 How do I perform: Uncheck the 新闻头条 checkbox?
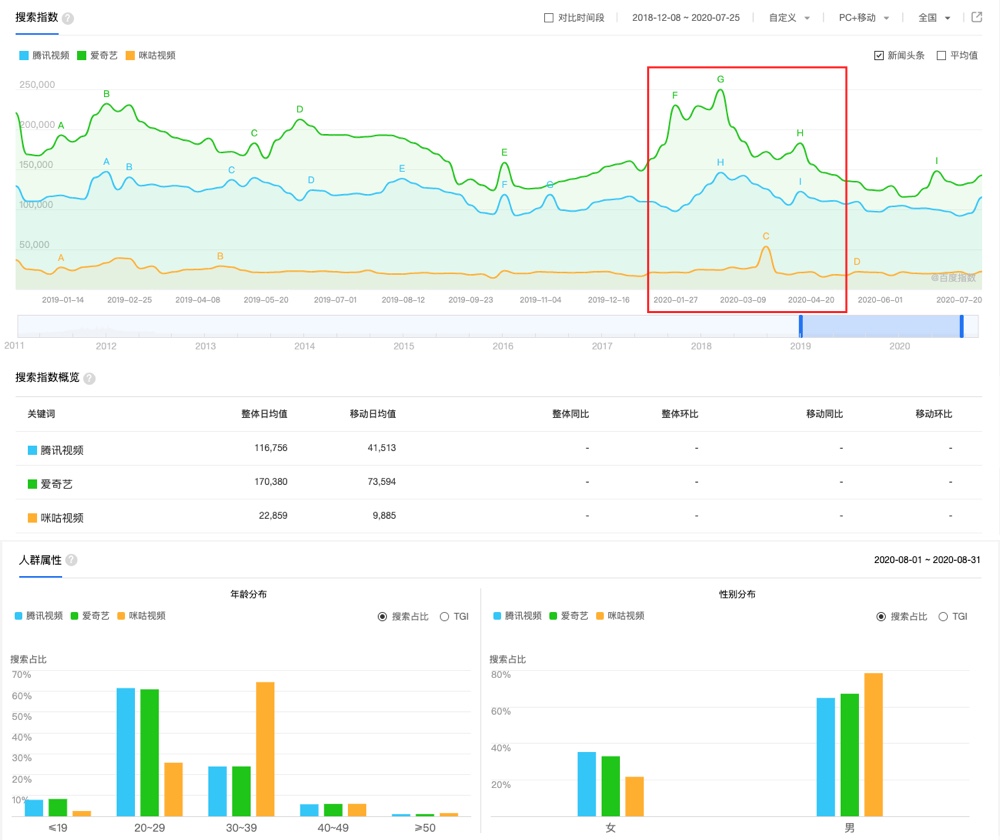(x=879, y=55)
